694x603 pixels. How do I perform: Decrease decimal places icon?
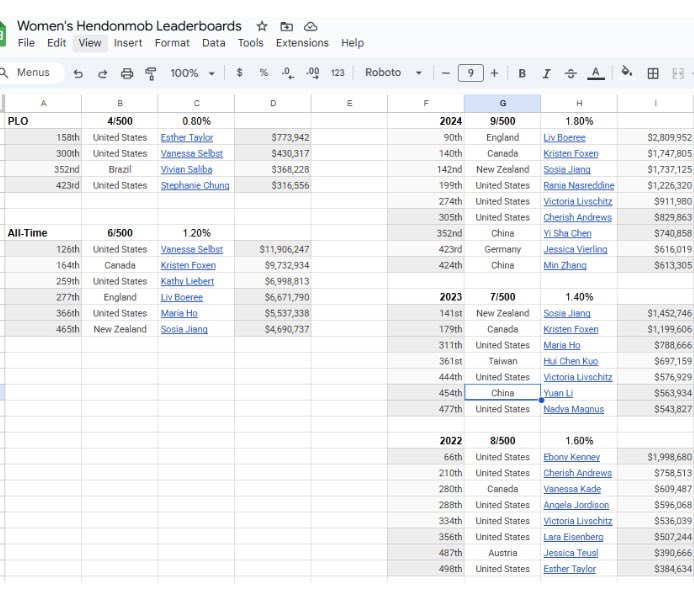click(x=288, y=73)
